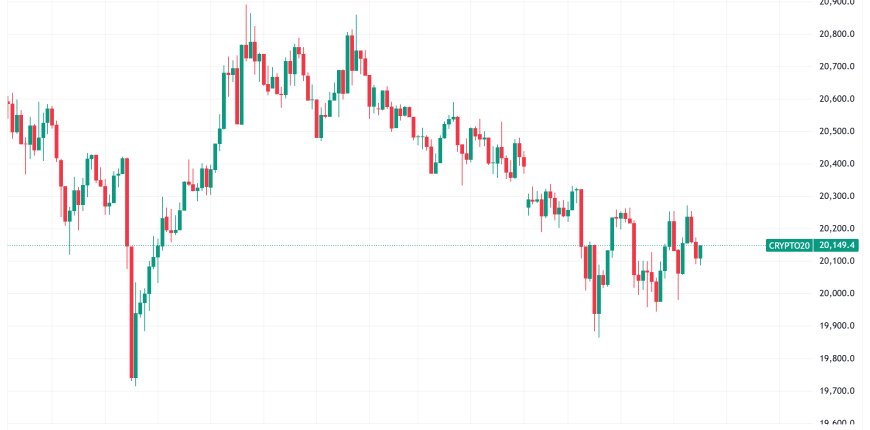
Task: Click the 20,700.0 price axis label
Action: 838,67
